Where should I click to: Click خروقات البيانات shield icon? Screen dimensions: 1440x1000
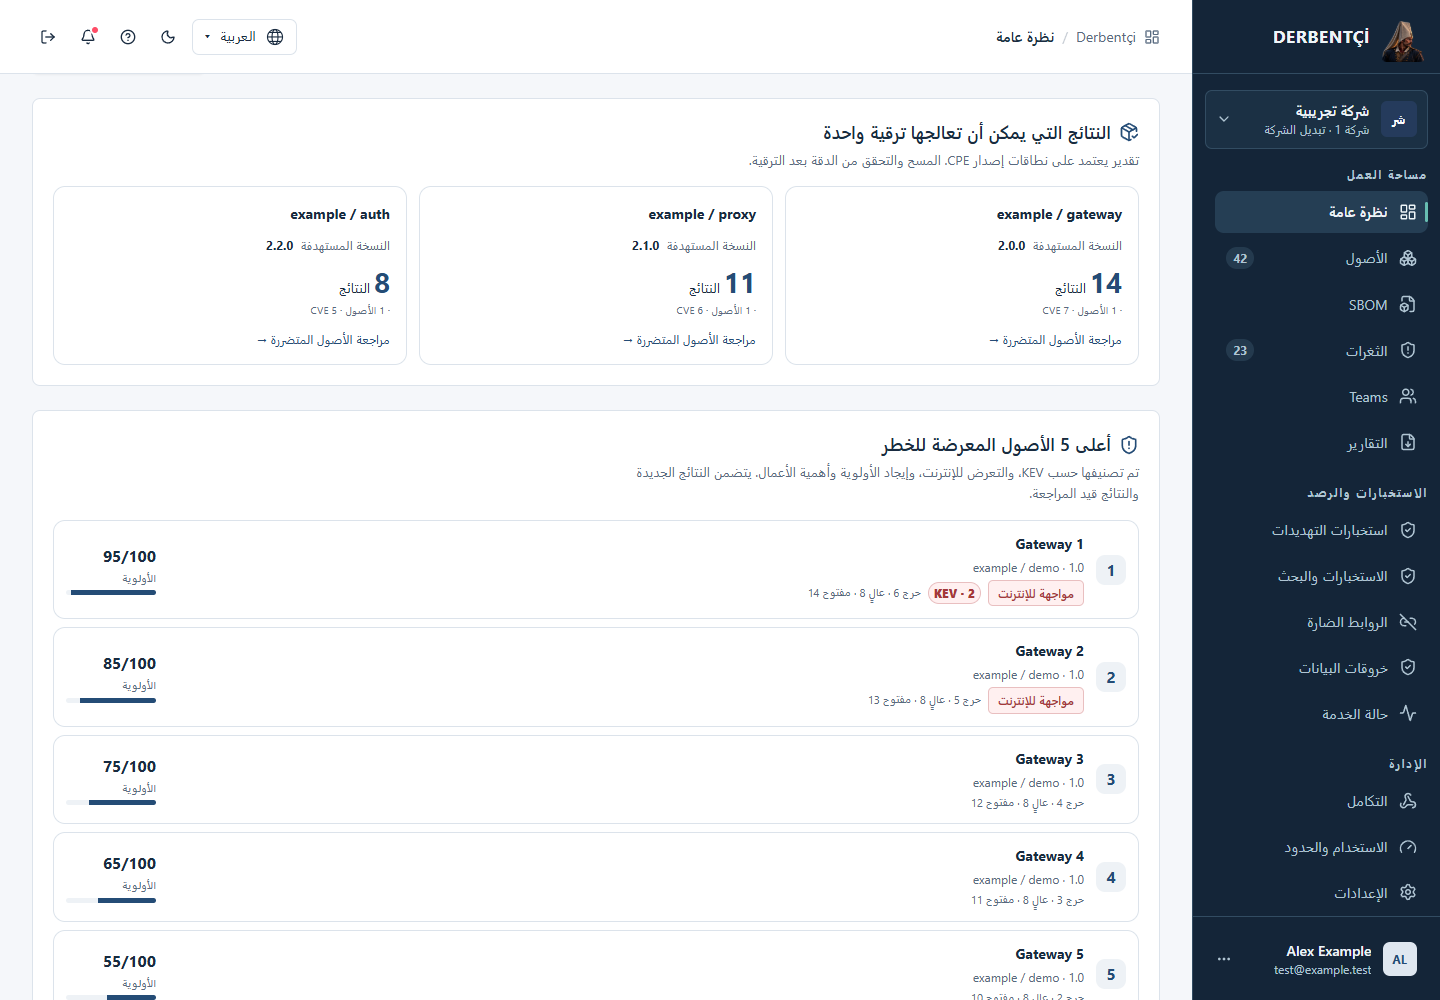[1408, 668]
